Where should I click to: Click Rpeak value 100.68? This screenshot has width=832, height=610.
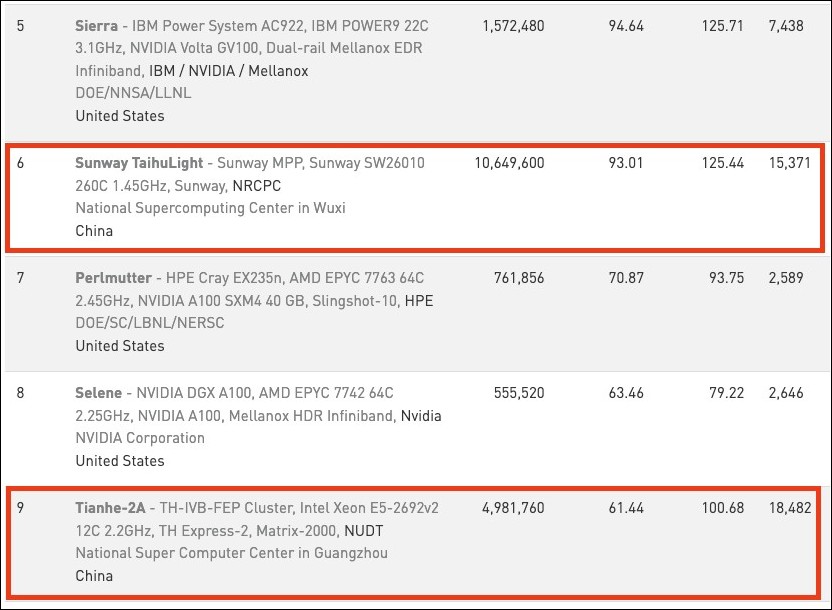(x=723, y=508)
